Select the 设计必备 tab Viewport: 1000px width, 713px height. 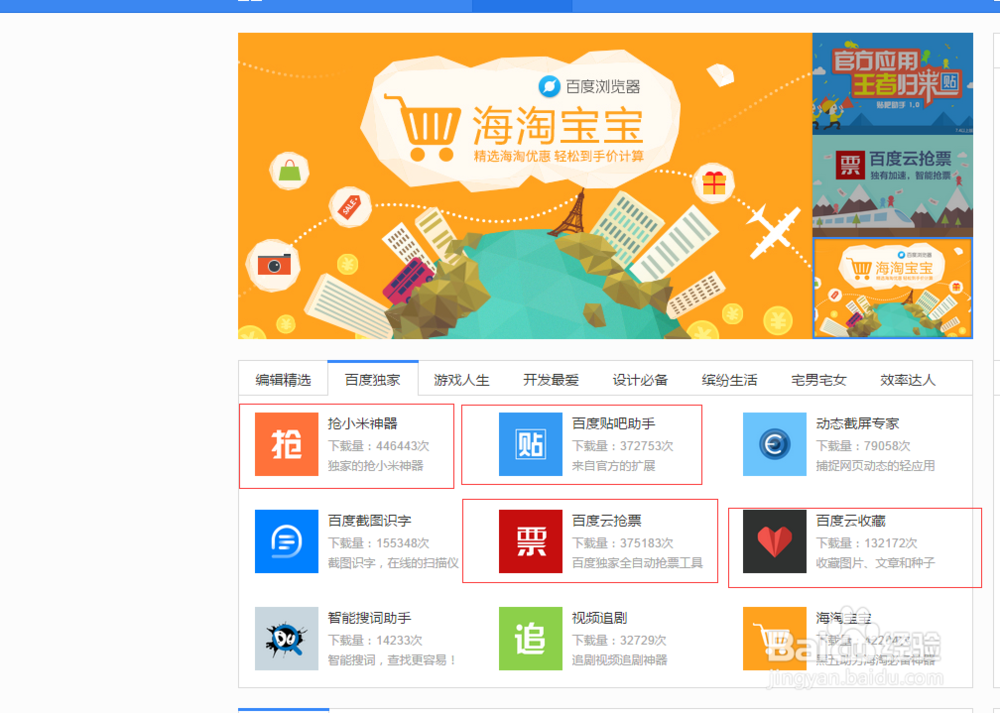point(640,379)
